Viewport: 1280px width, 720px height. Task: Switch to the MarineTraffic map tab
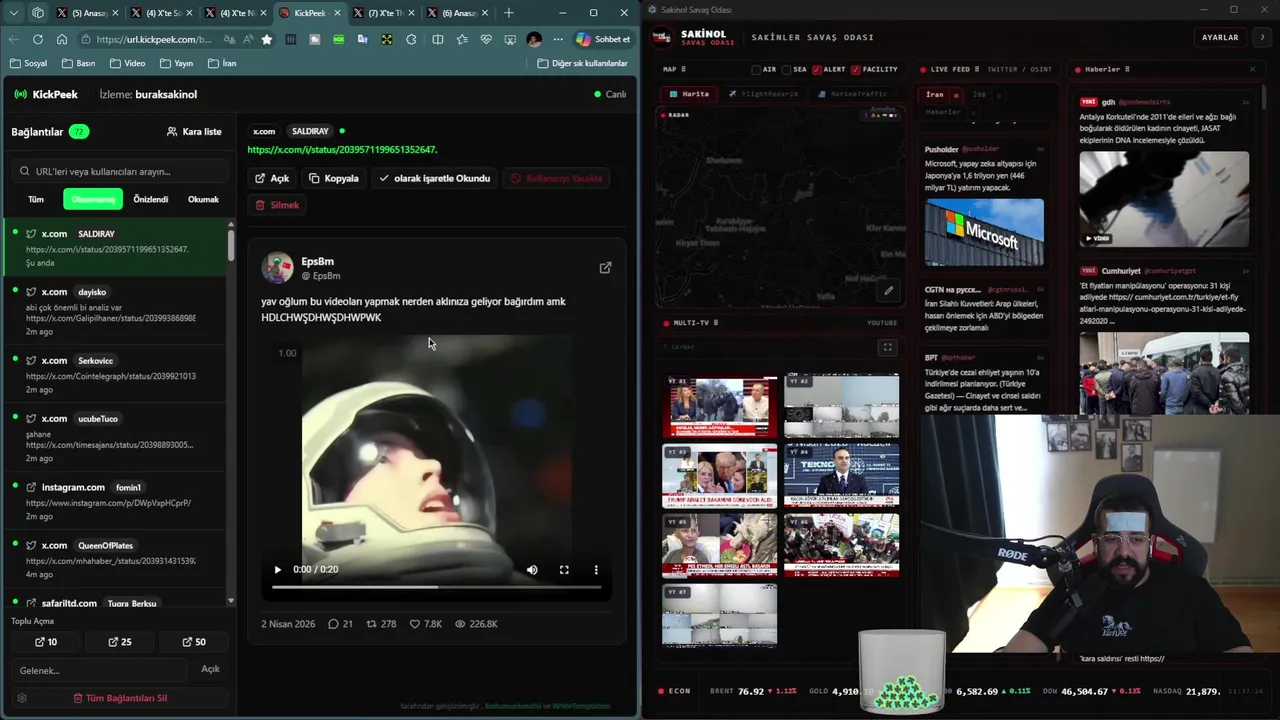(x=853, y=94)
